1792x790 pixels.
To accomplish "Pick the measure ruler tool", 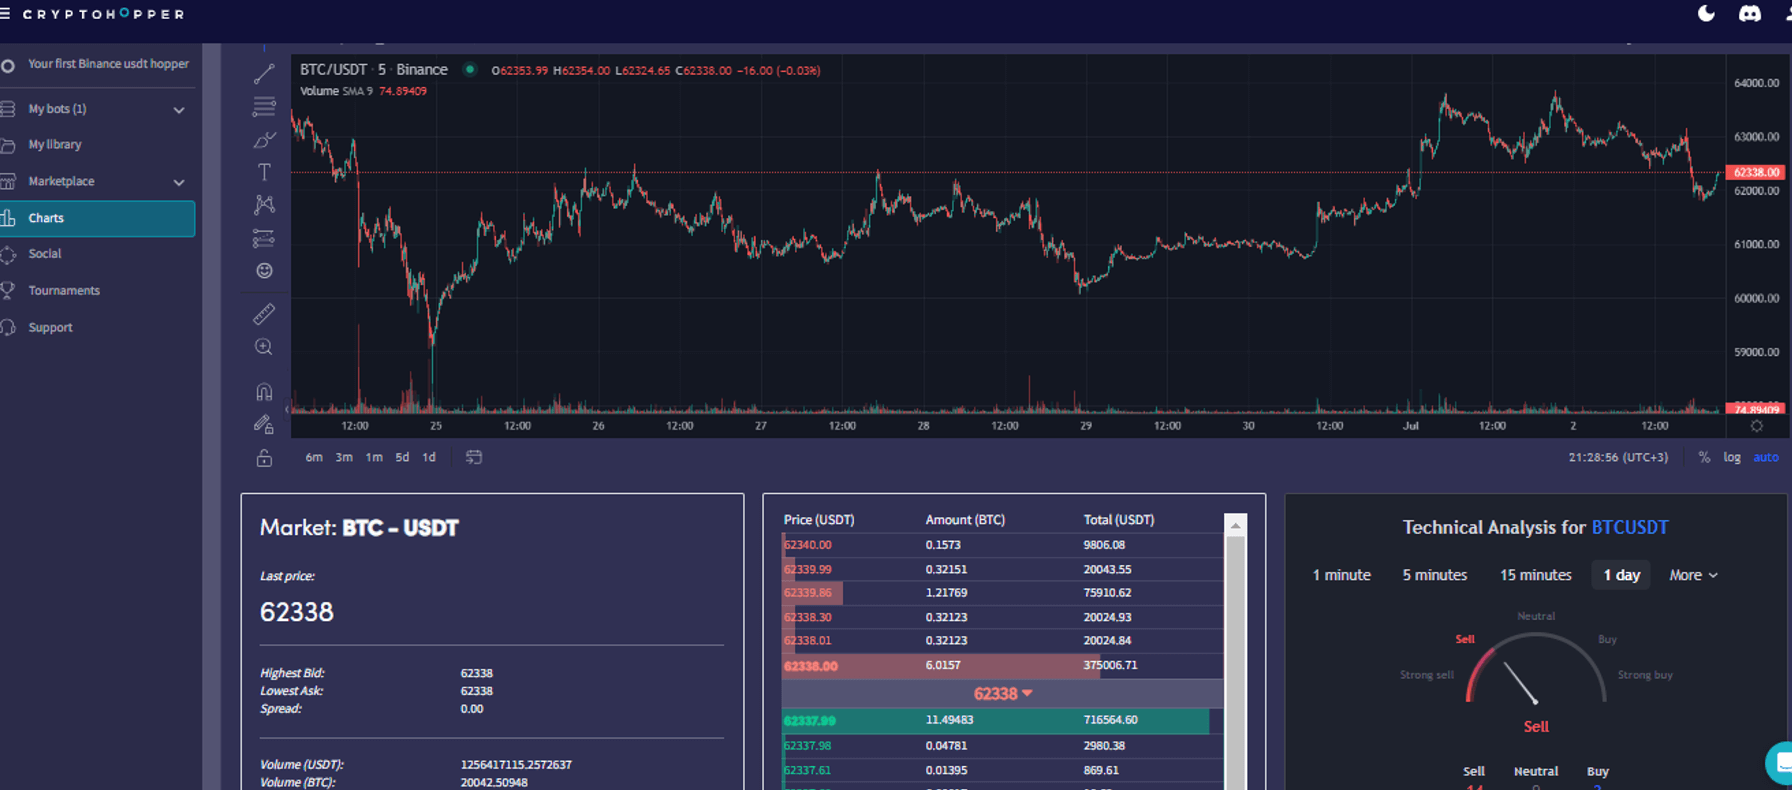I will 264,314.
